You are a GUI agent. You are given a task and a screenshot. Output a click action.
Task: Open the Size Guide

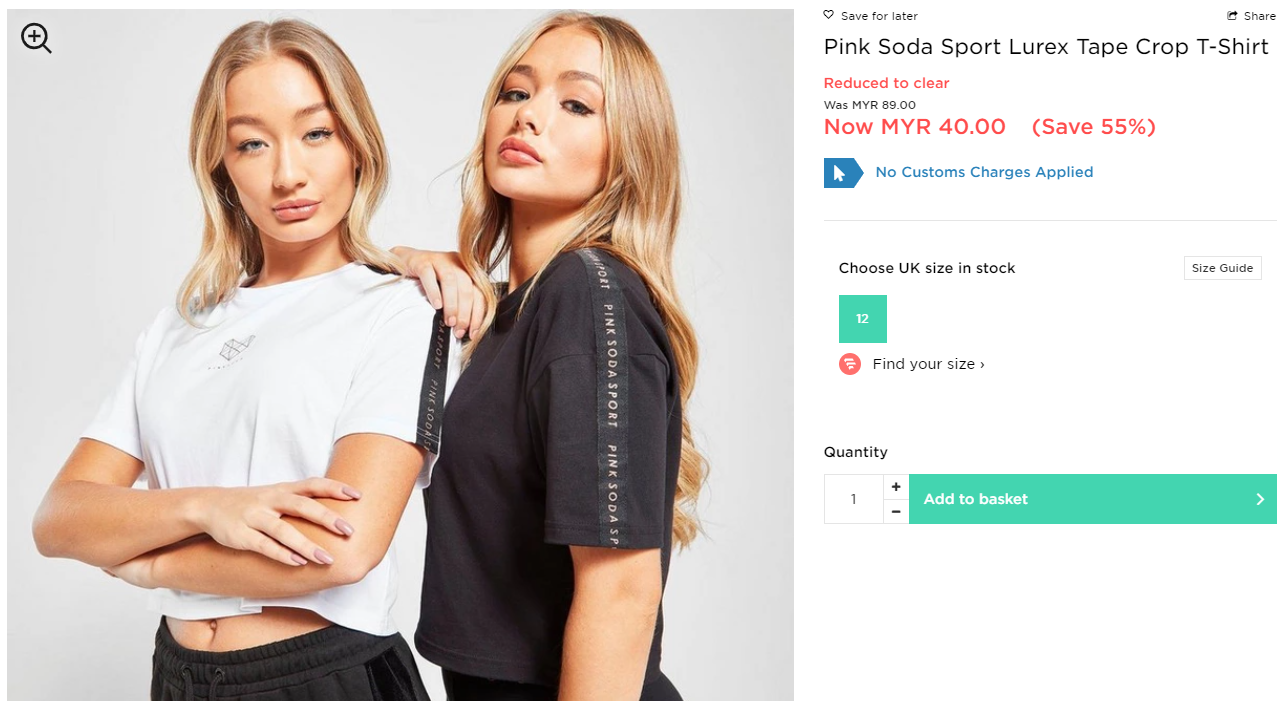pyautogui.click(x=1222, y=268)
